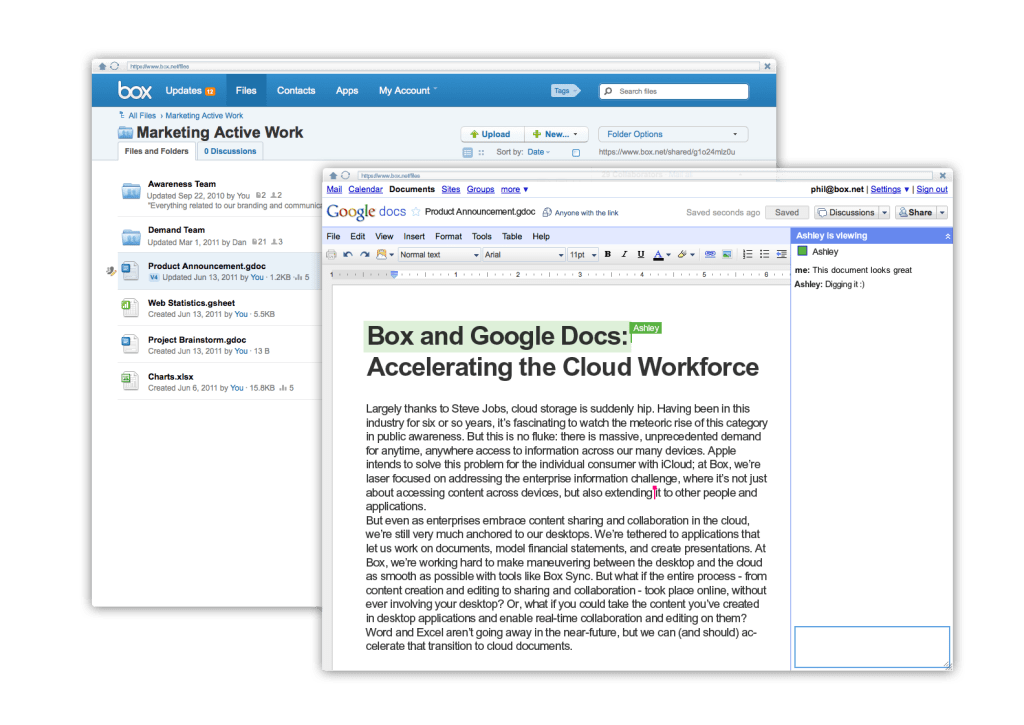
Task: Switch Box file view to grid layout
Action: point(481,152)
